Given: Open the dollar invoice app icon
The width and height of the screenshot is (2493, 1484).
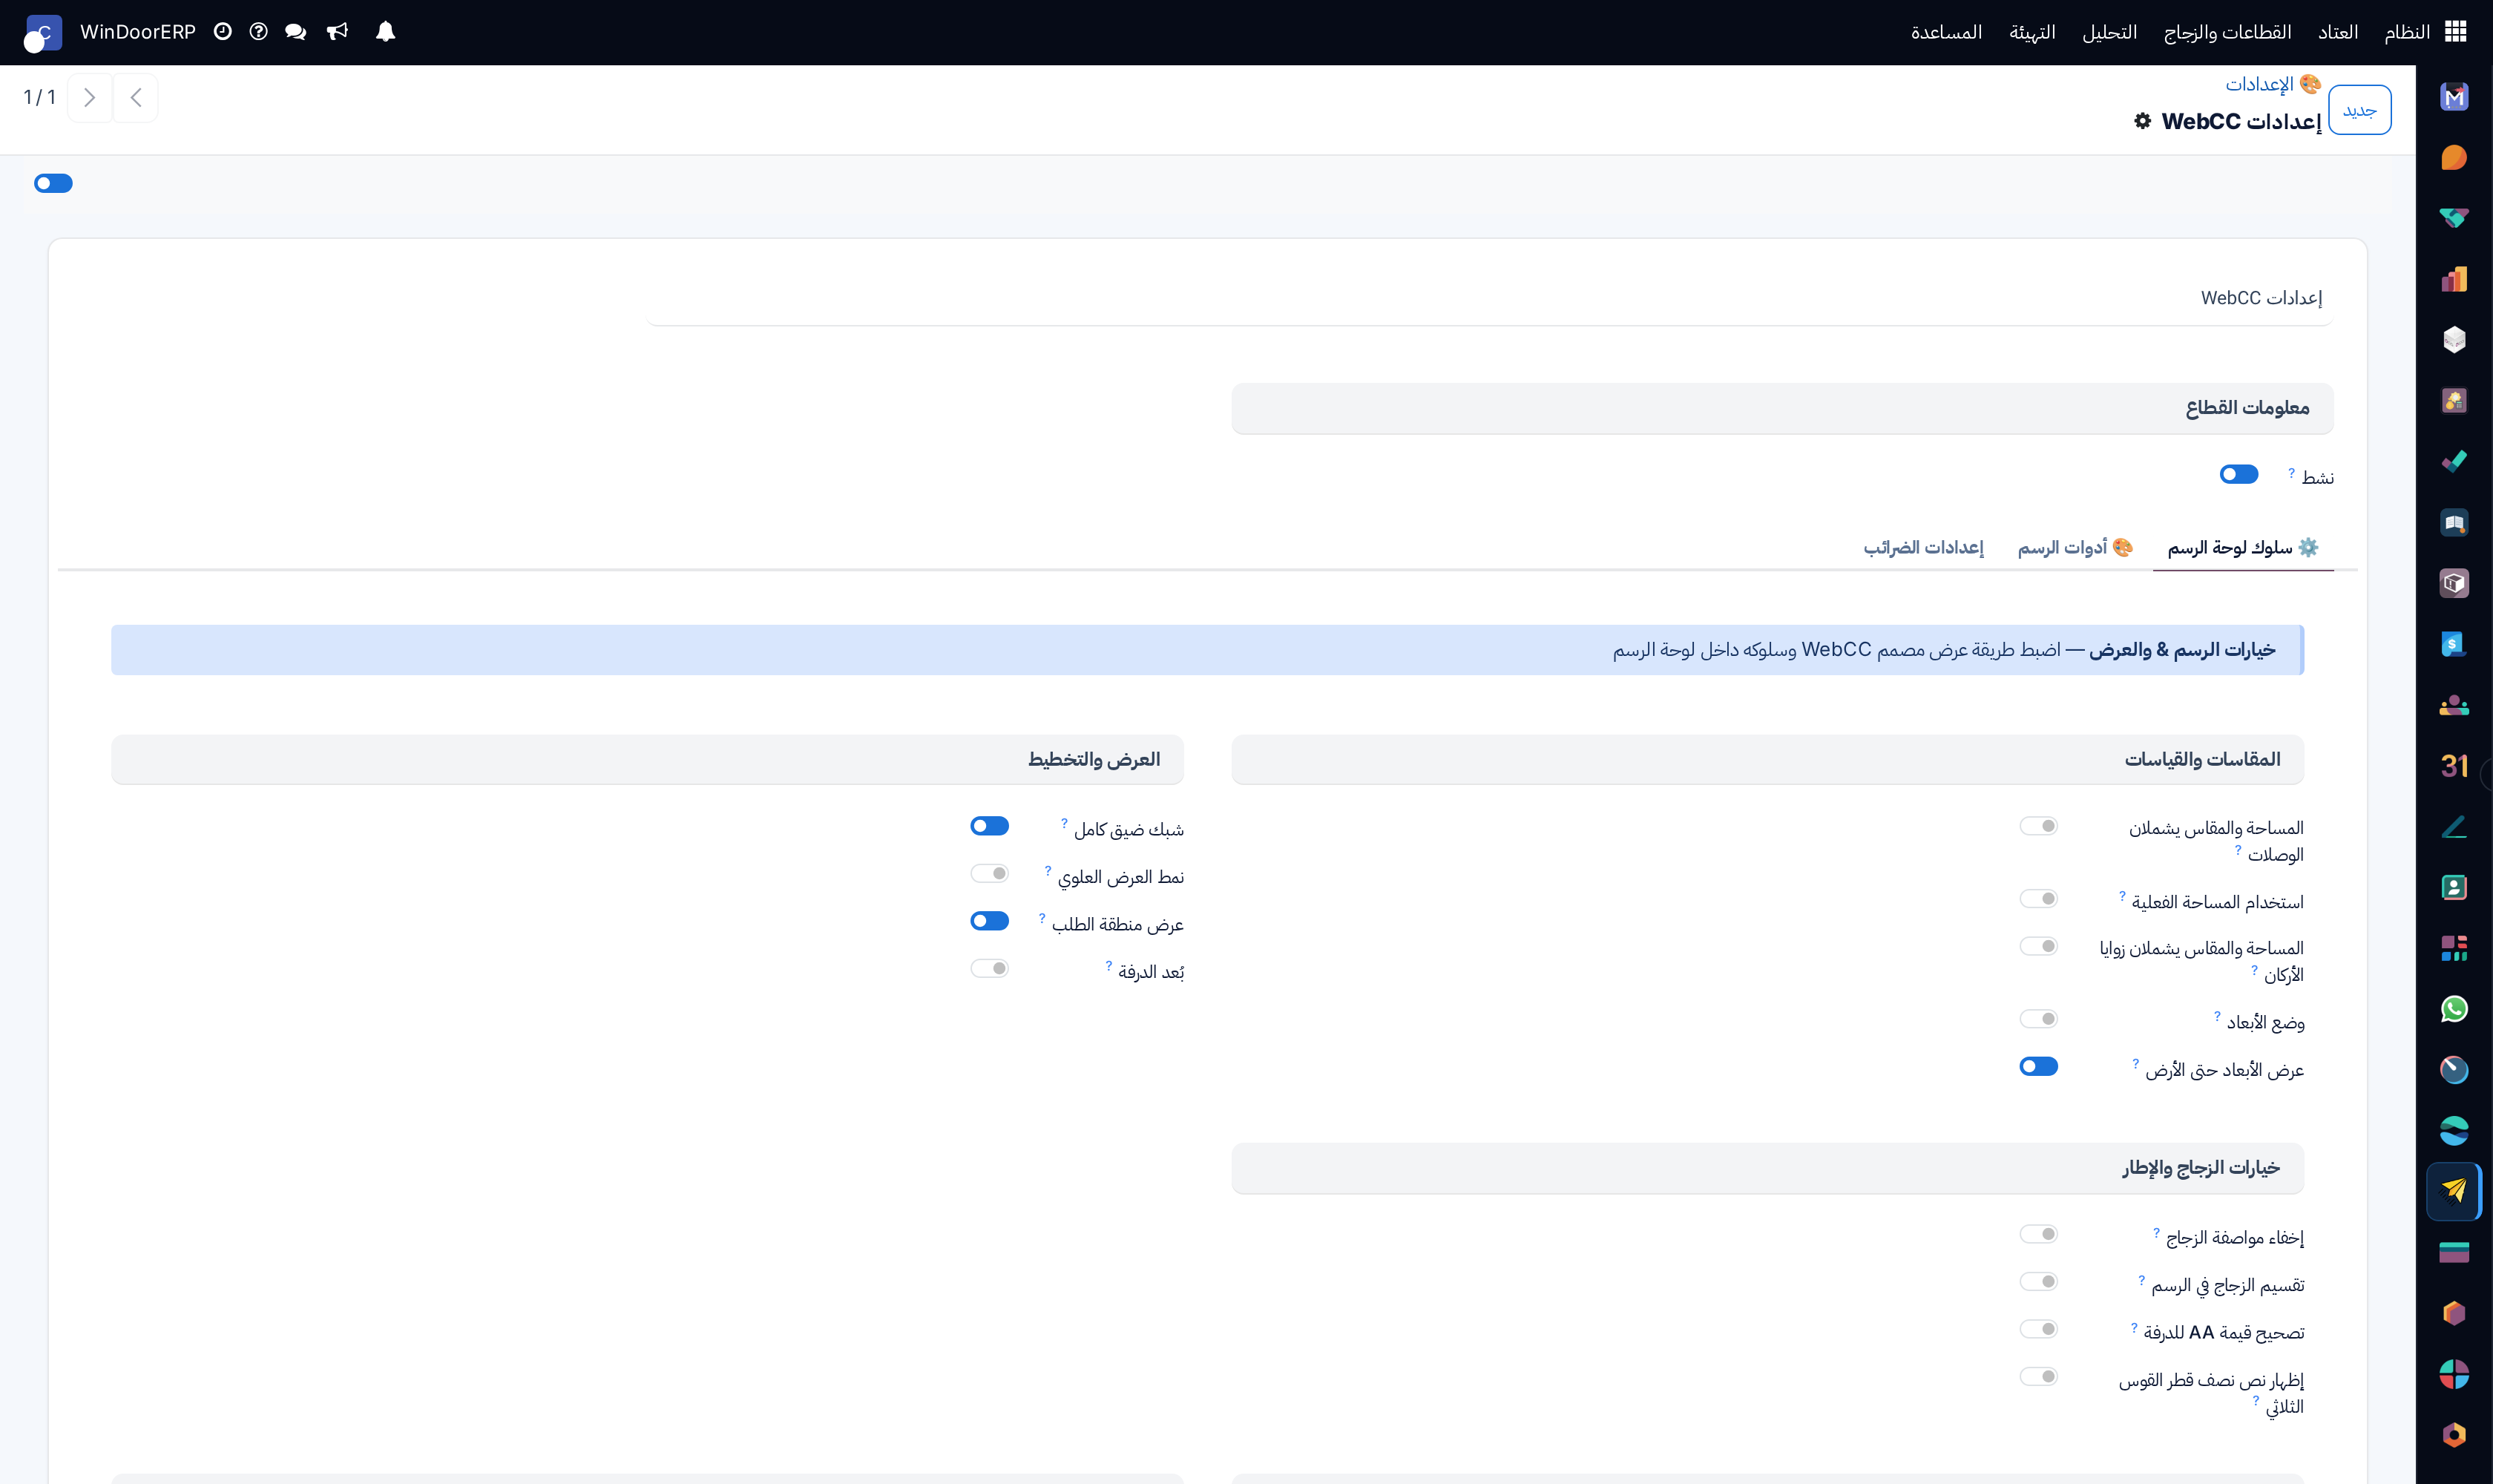Looking at the screenshot, I should (2454, 644).
